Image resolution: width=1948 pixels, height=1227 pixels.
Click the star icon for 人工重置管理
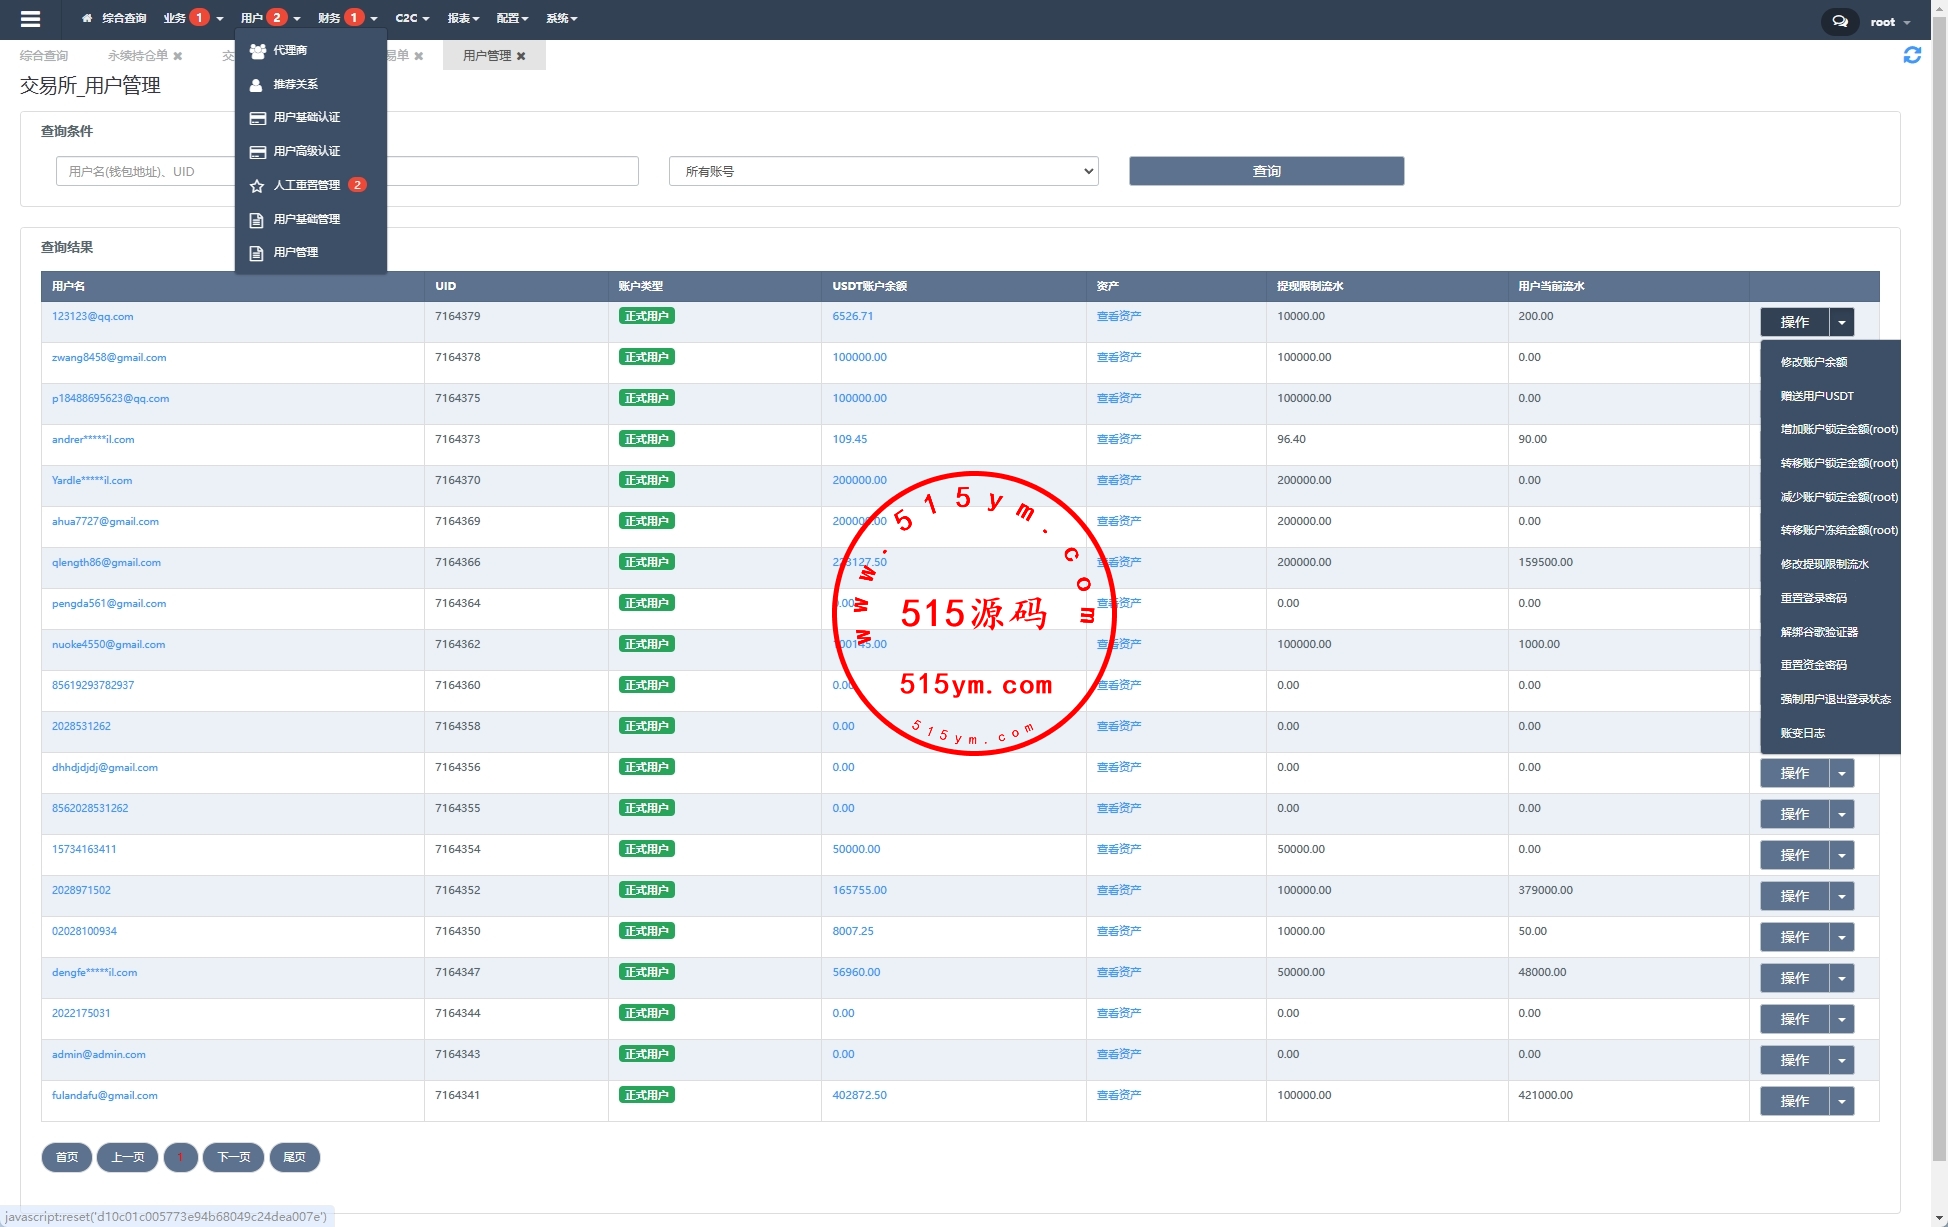click(257, 186)
